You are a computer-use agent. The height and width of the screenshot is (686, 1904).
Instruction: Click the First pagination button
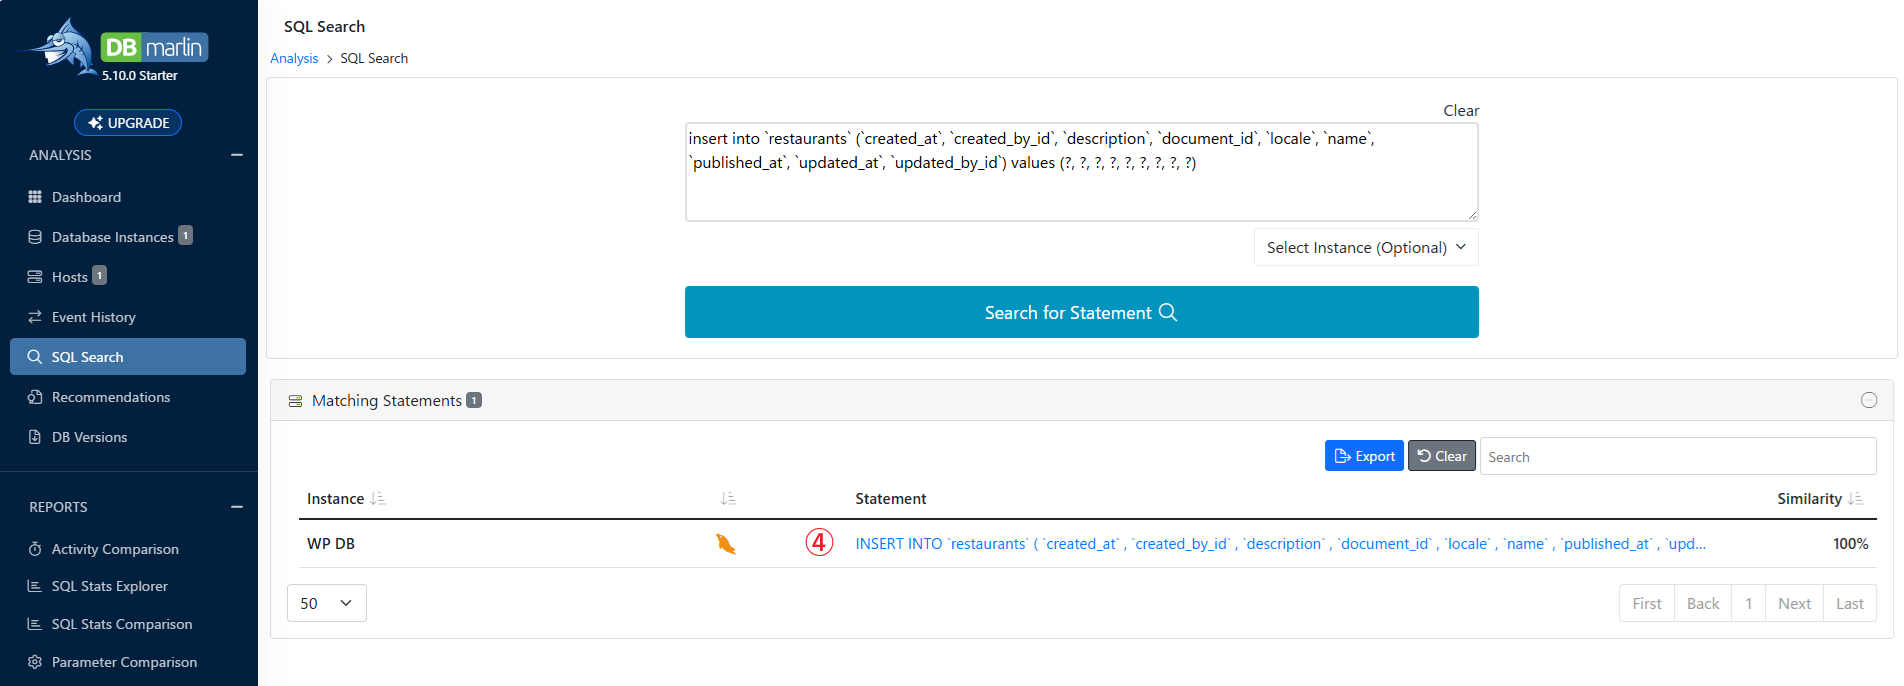coord(1647,603)
